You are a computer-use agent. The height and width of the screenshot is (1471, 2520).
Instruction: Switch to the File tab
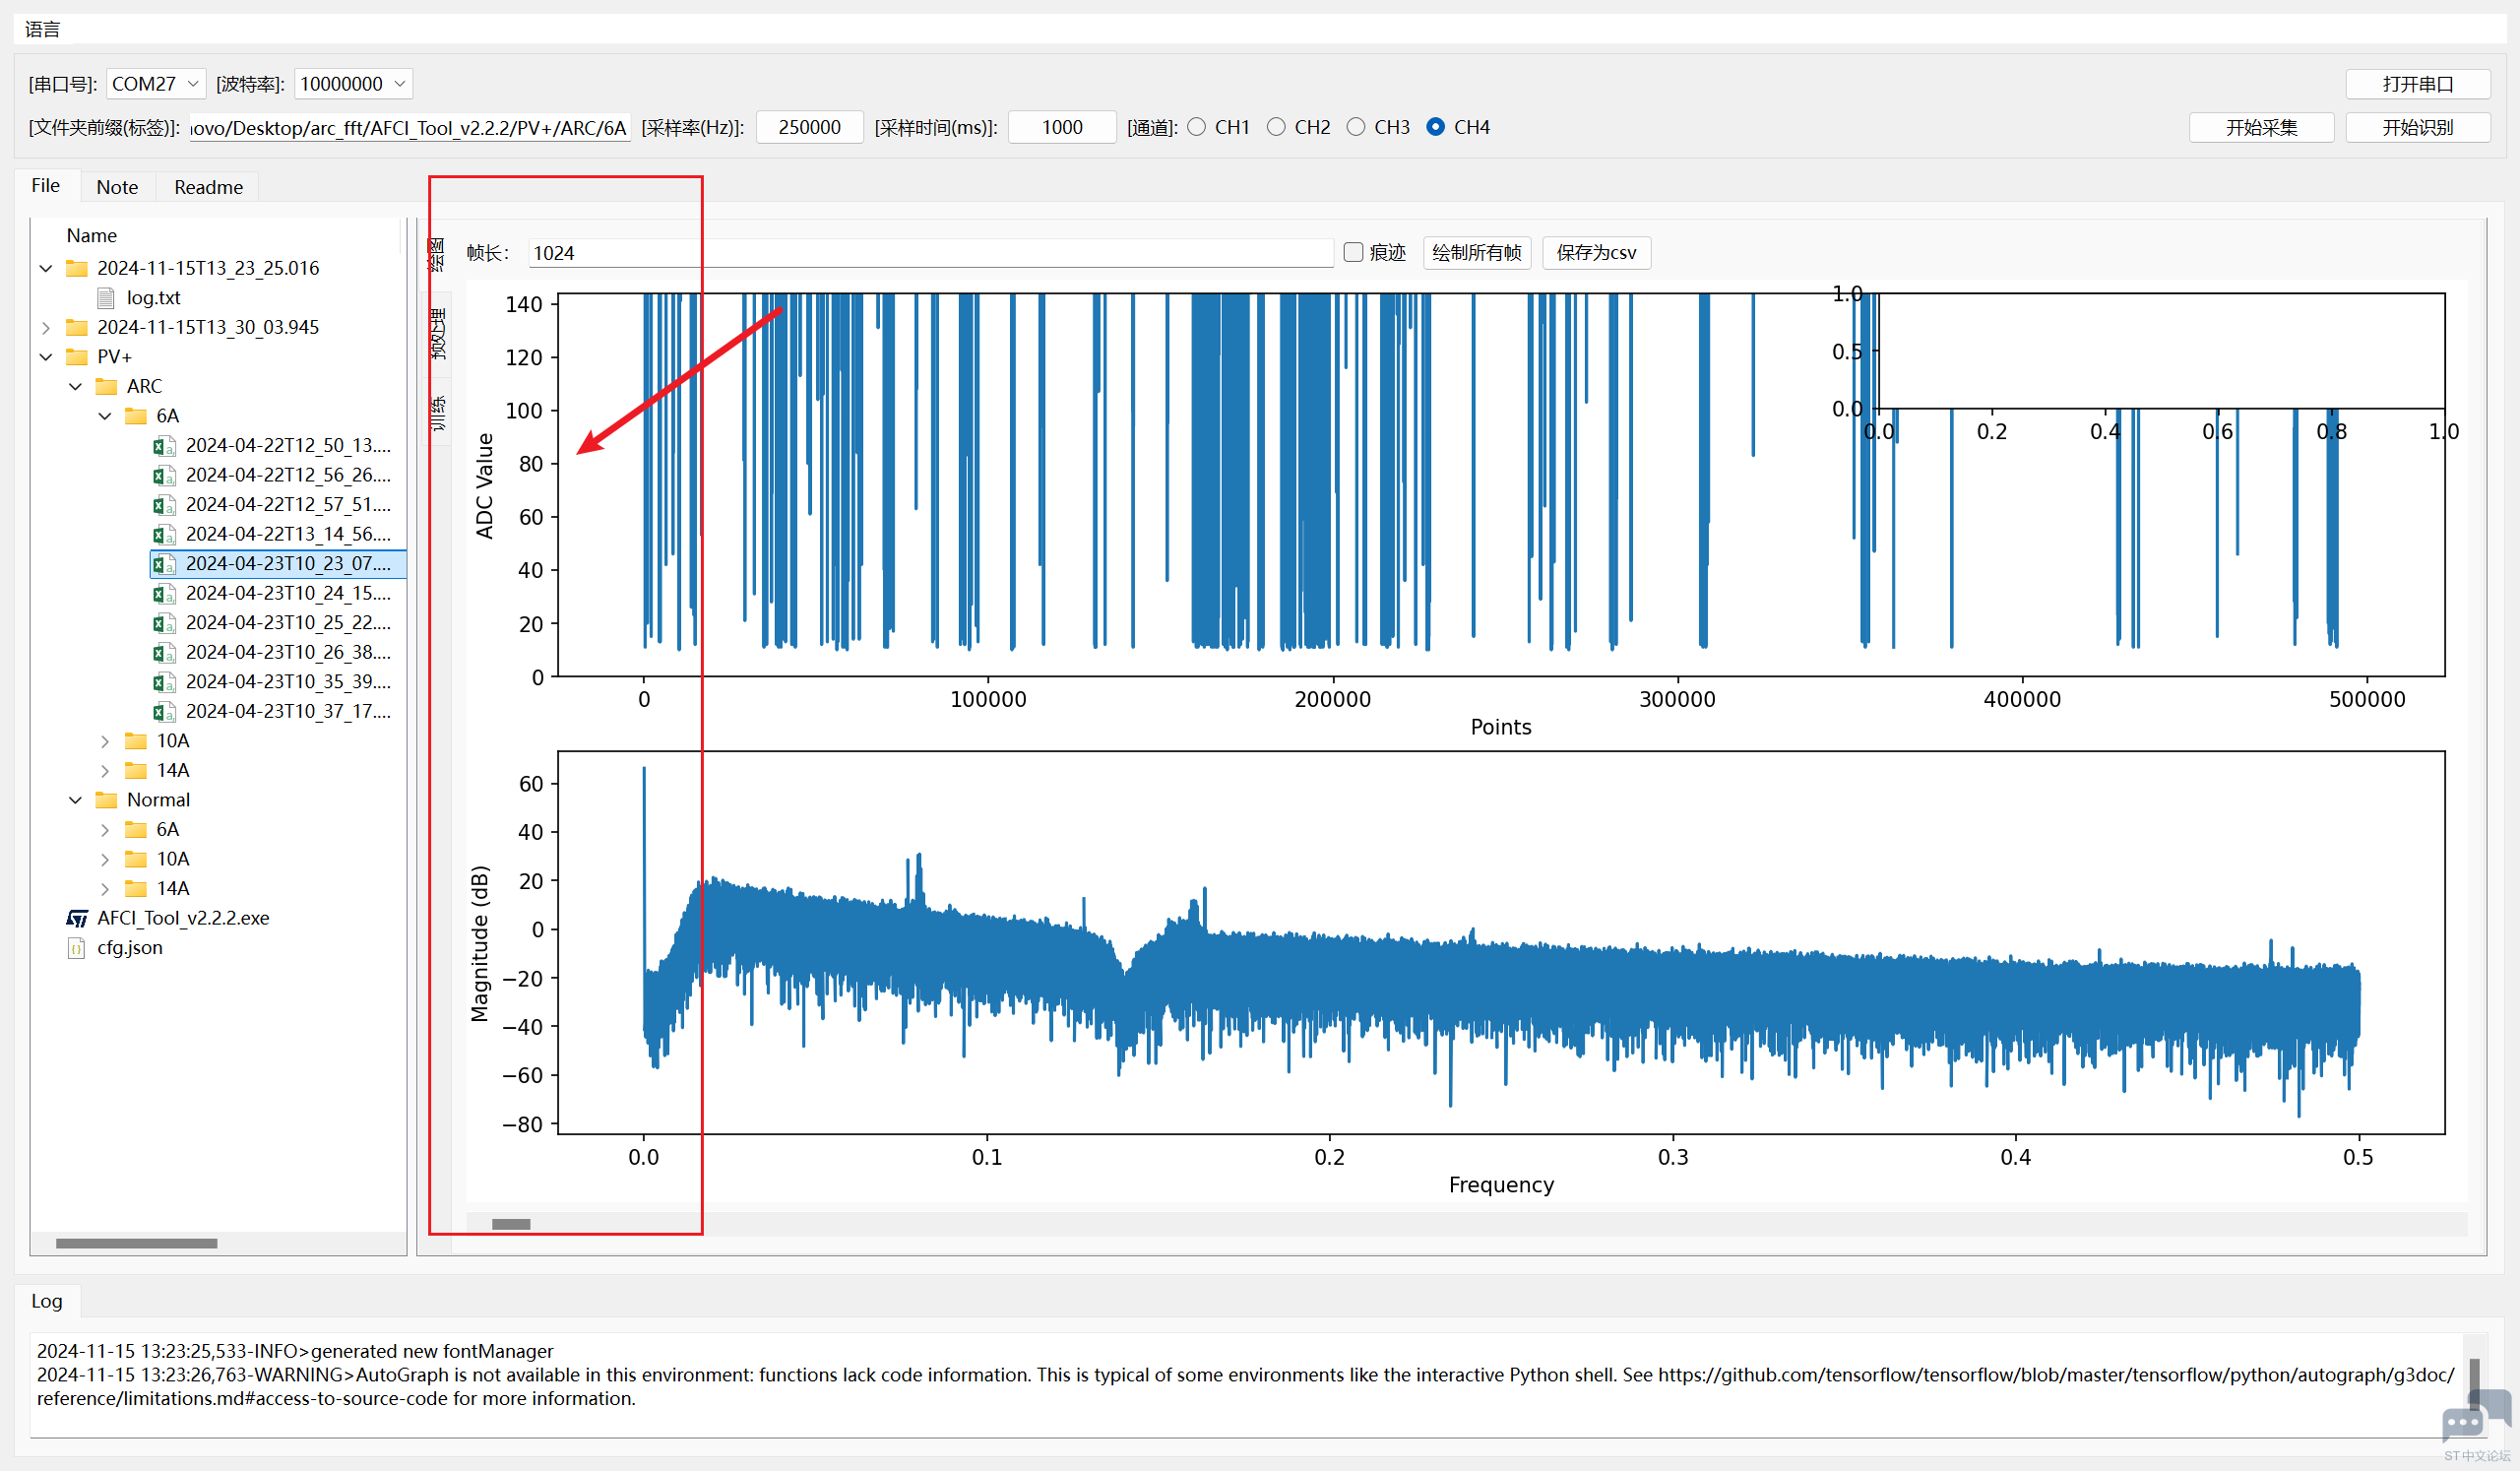tap(46, 186)
